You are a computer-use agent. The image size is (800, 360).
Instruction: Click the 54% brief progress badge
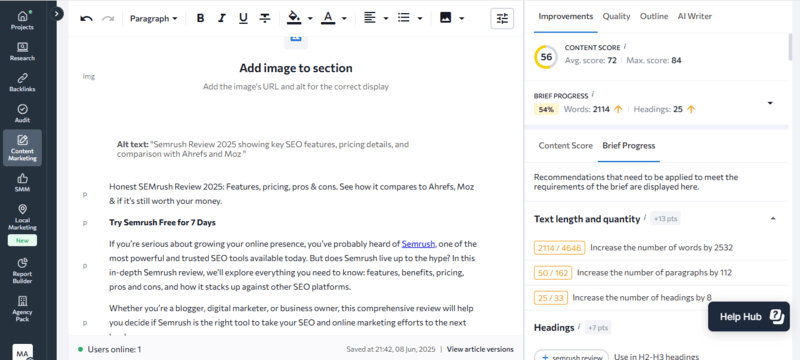point(546,109)
